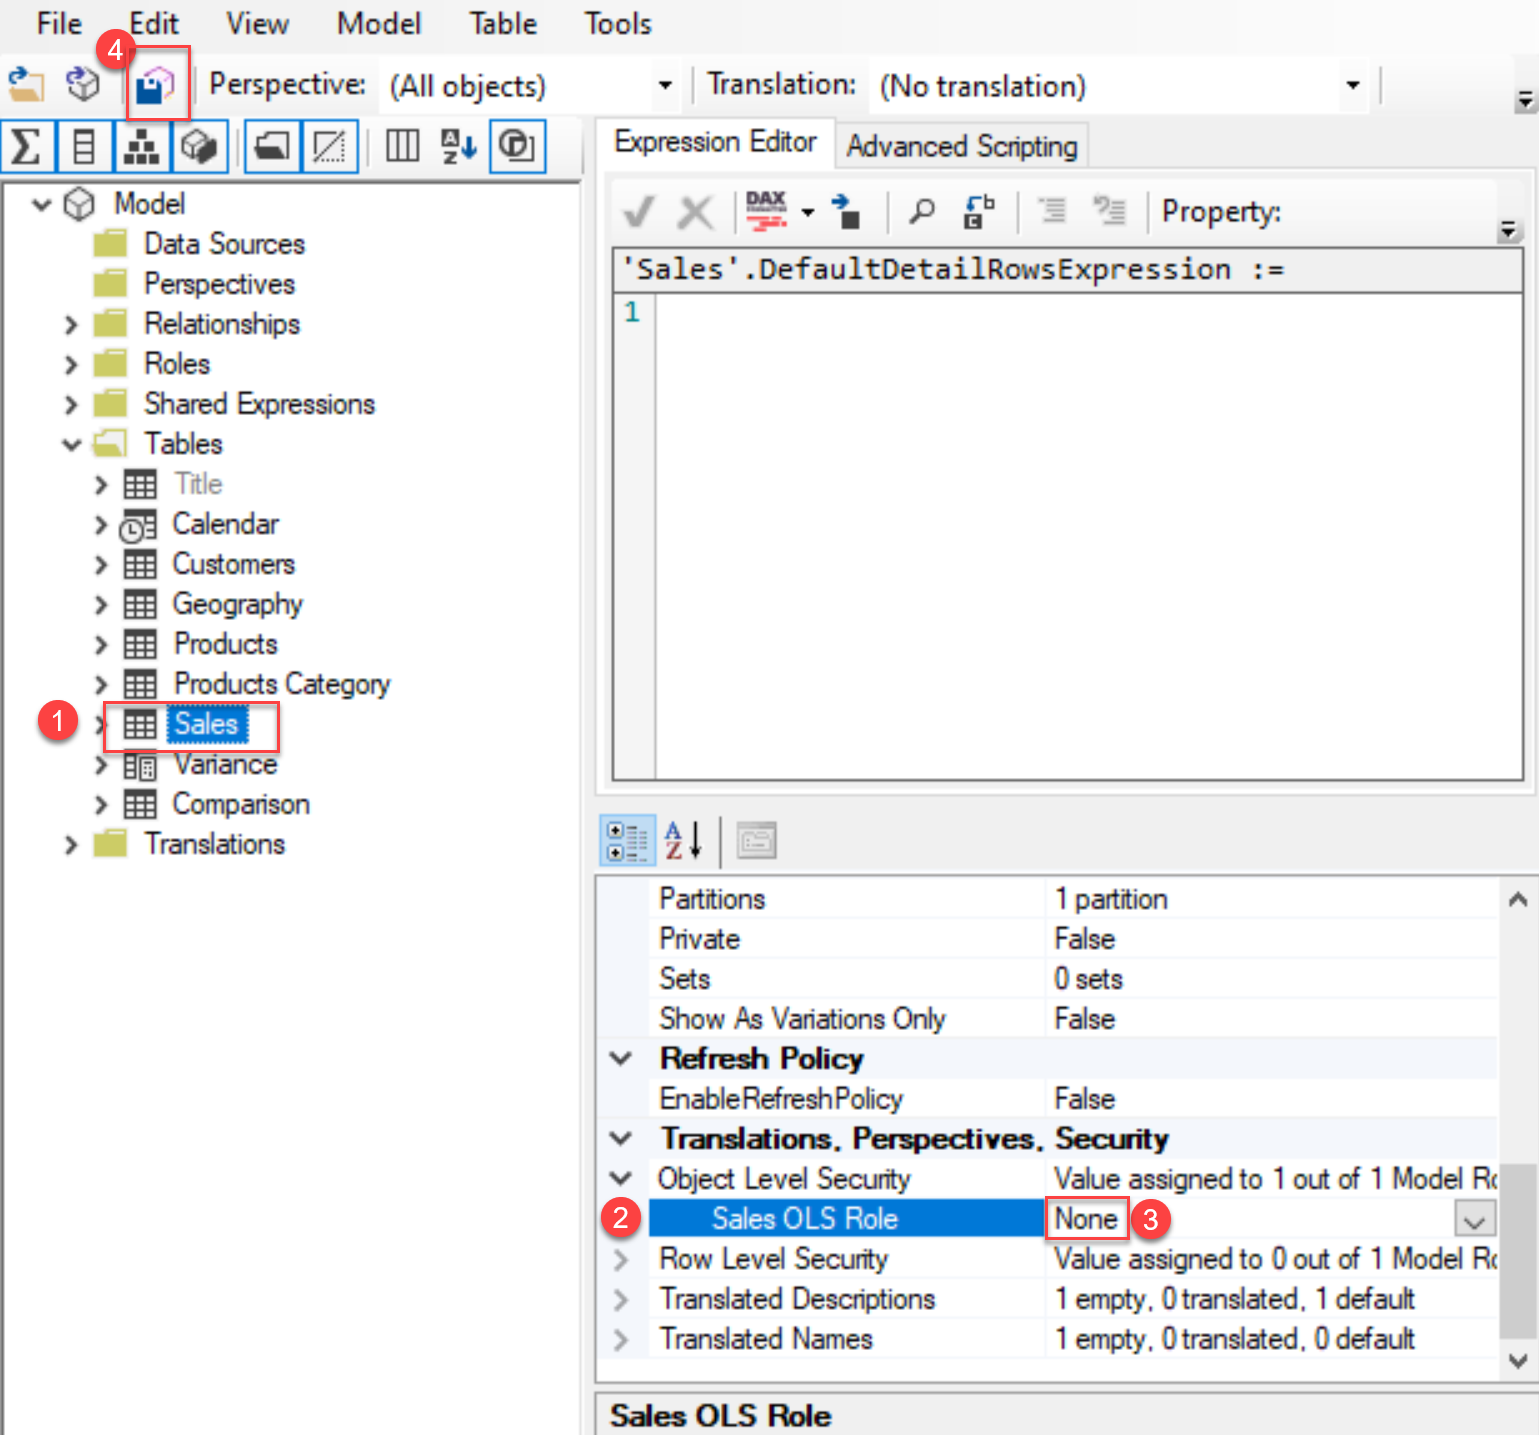Image resolution: width=1539 pixels, height=1435 pixels.
Task: Click the magnifier find icon in Expression Editor
Action: click(x=921, y=211)
